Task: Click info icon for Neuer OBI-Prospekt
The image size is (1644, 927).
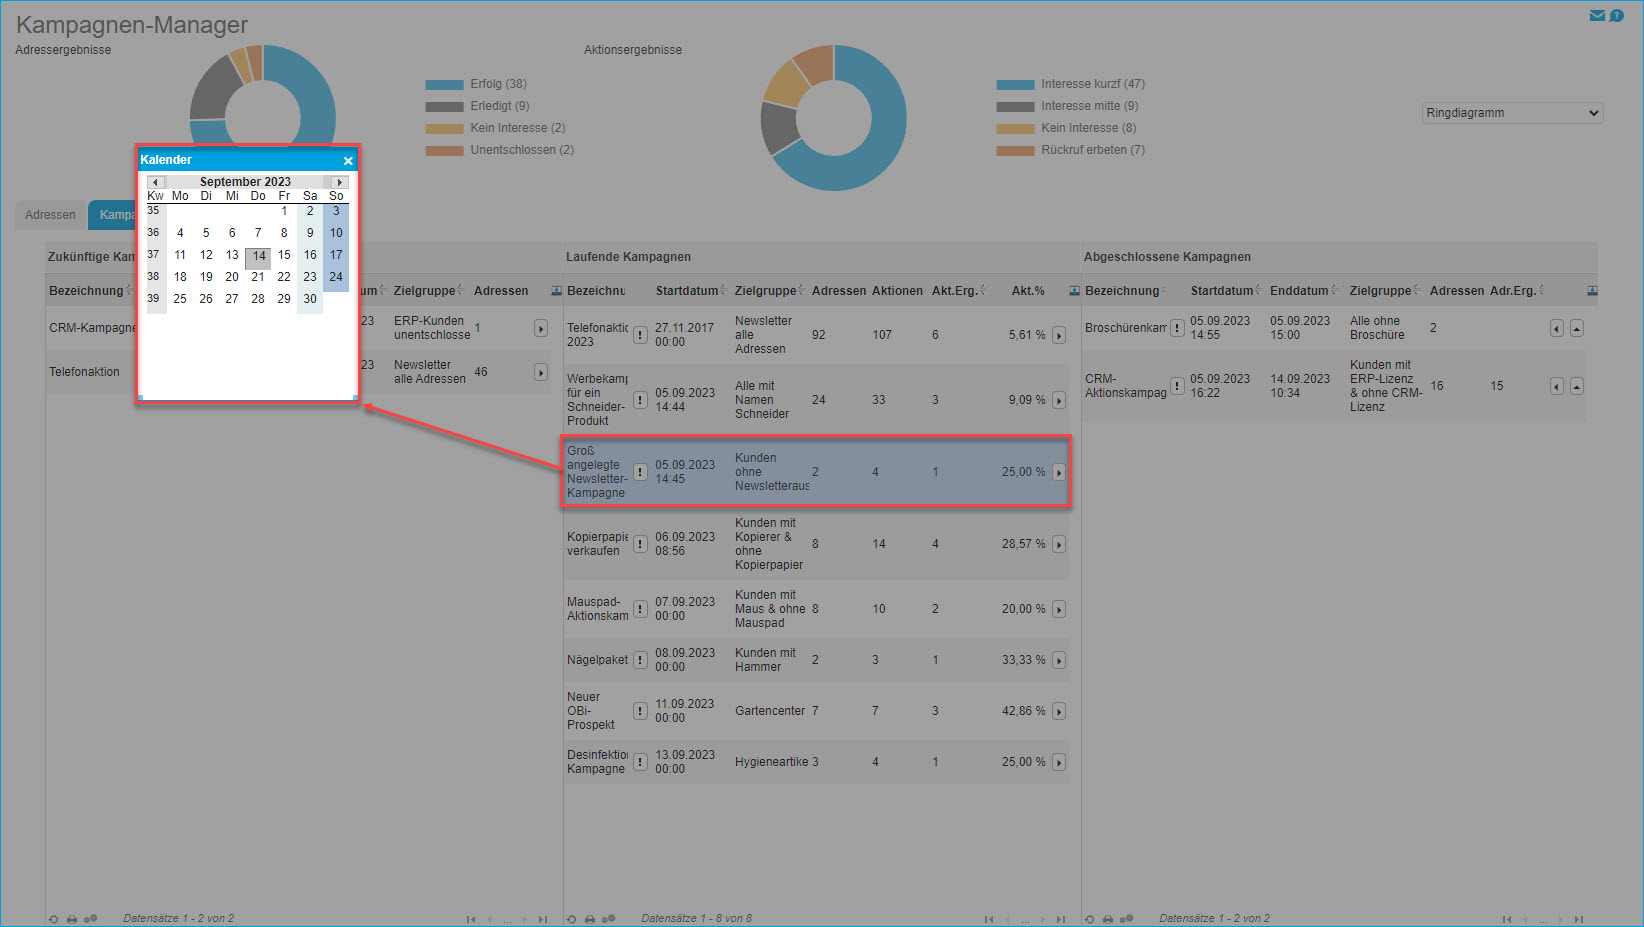Action: 640,711
